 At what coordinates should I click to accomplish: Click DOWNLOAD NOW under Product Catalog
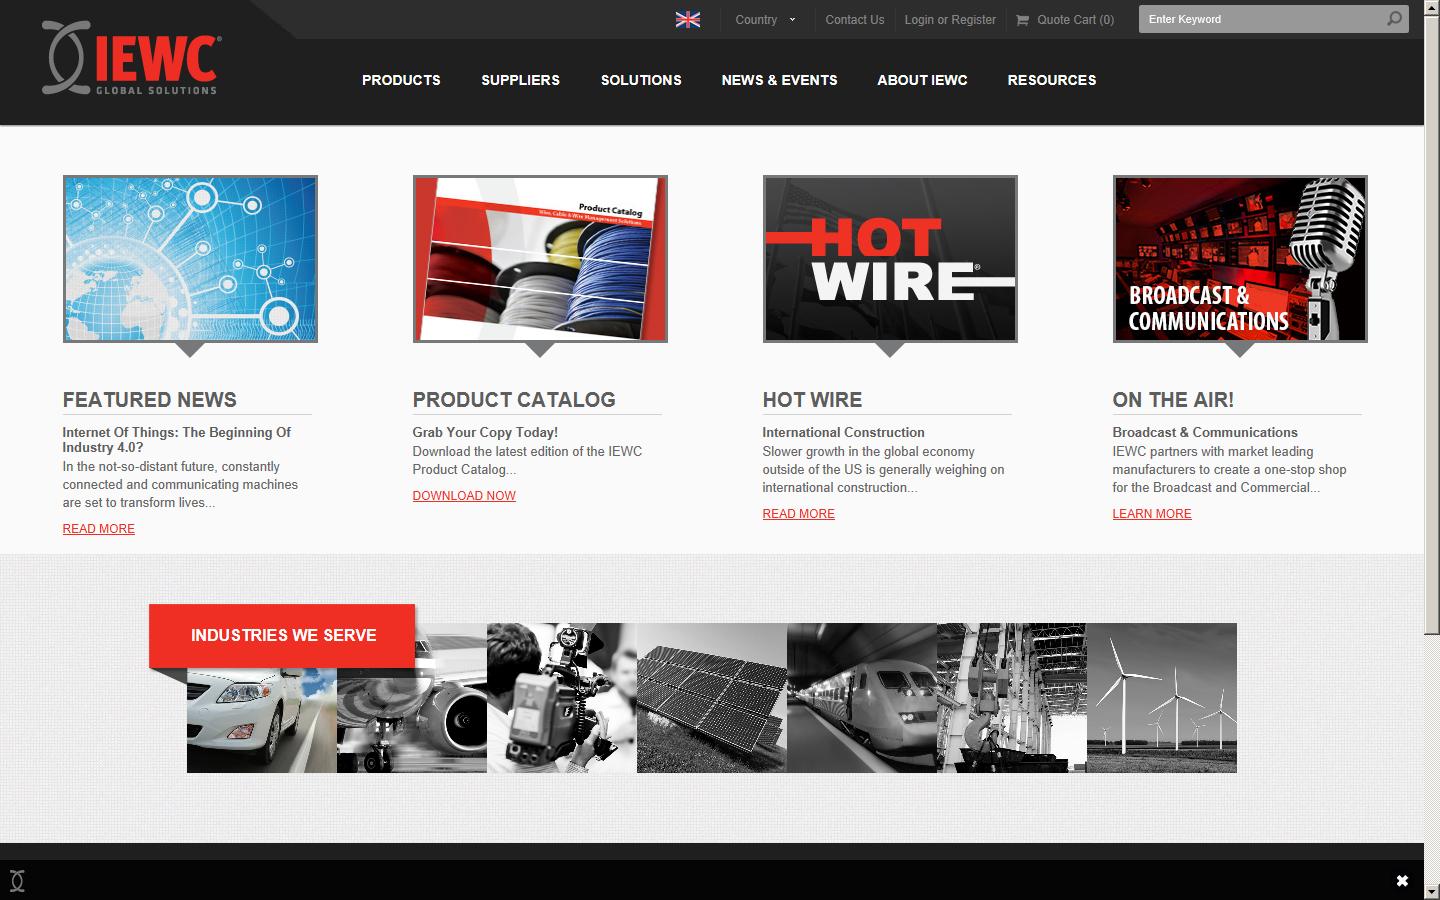click(463, 495)
